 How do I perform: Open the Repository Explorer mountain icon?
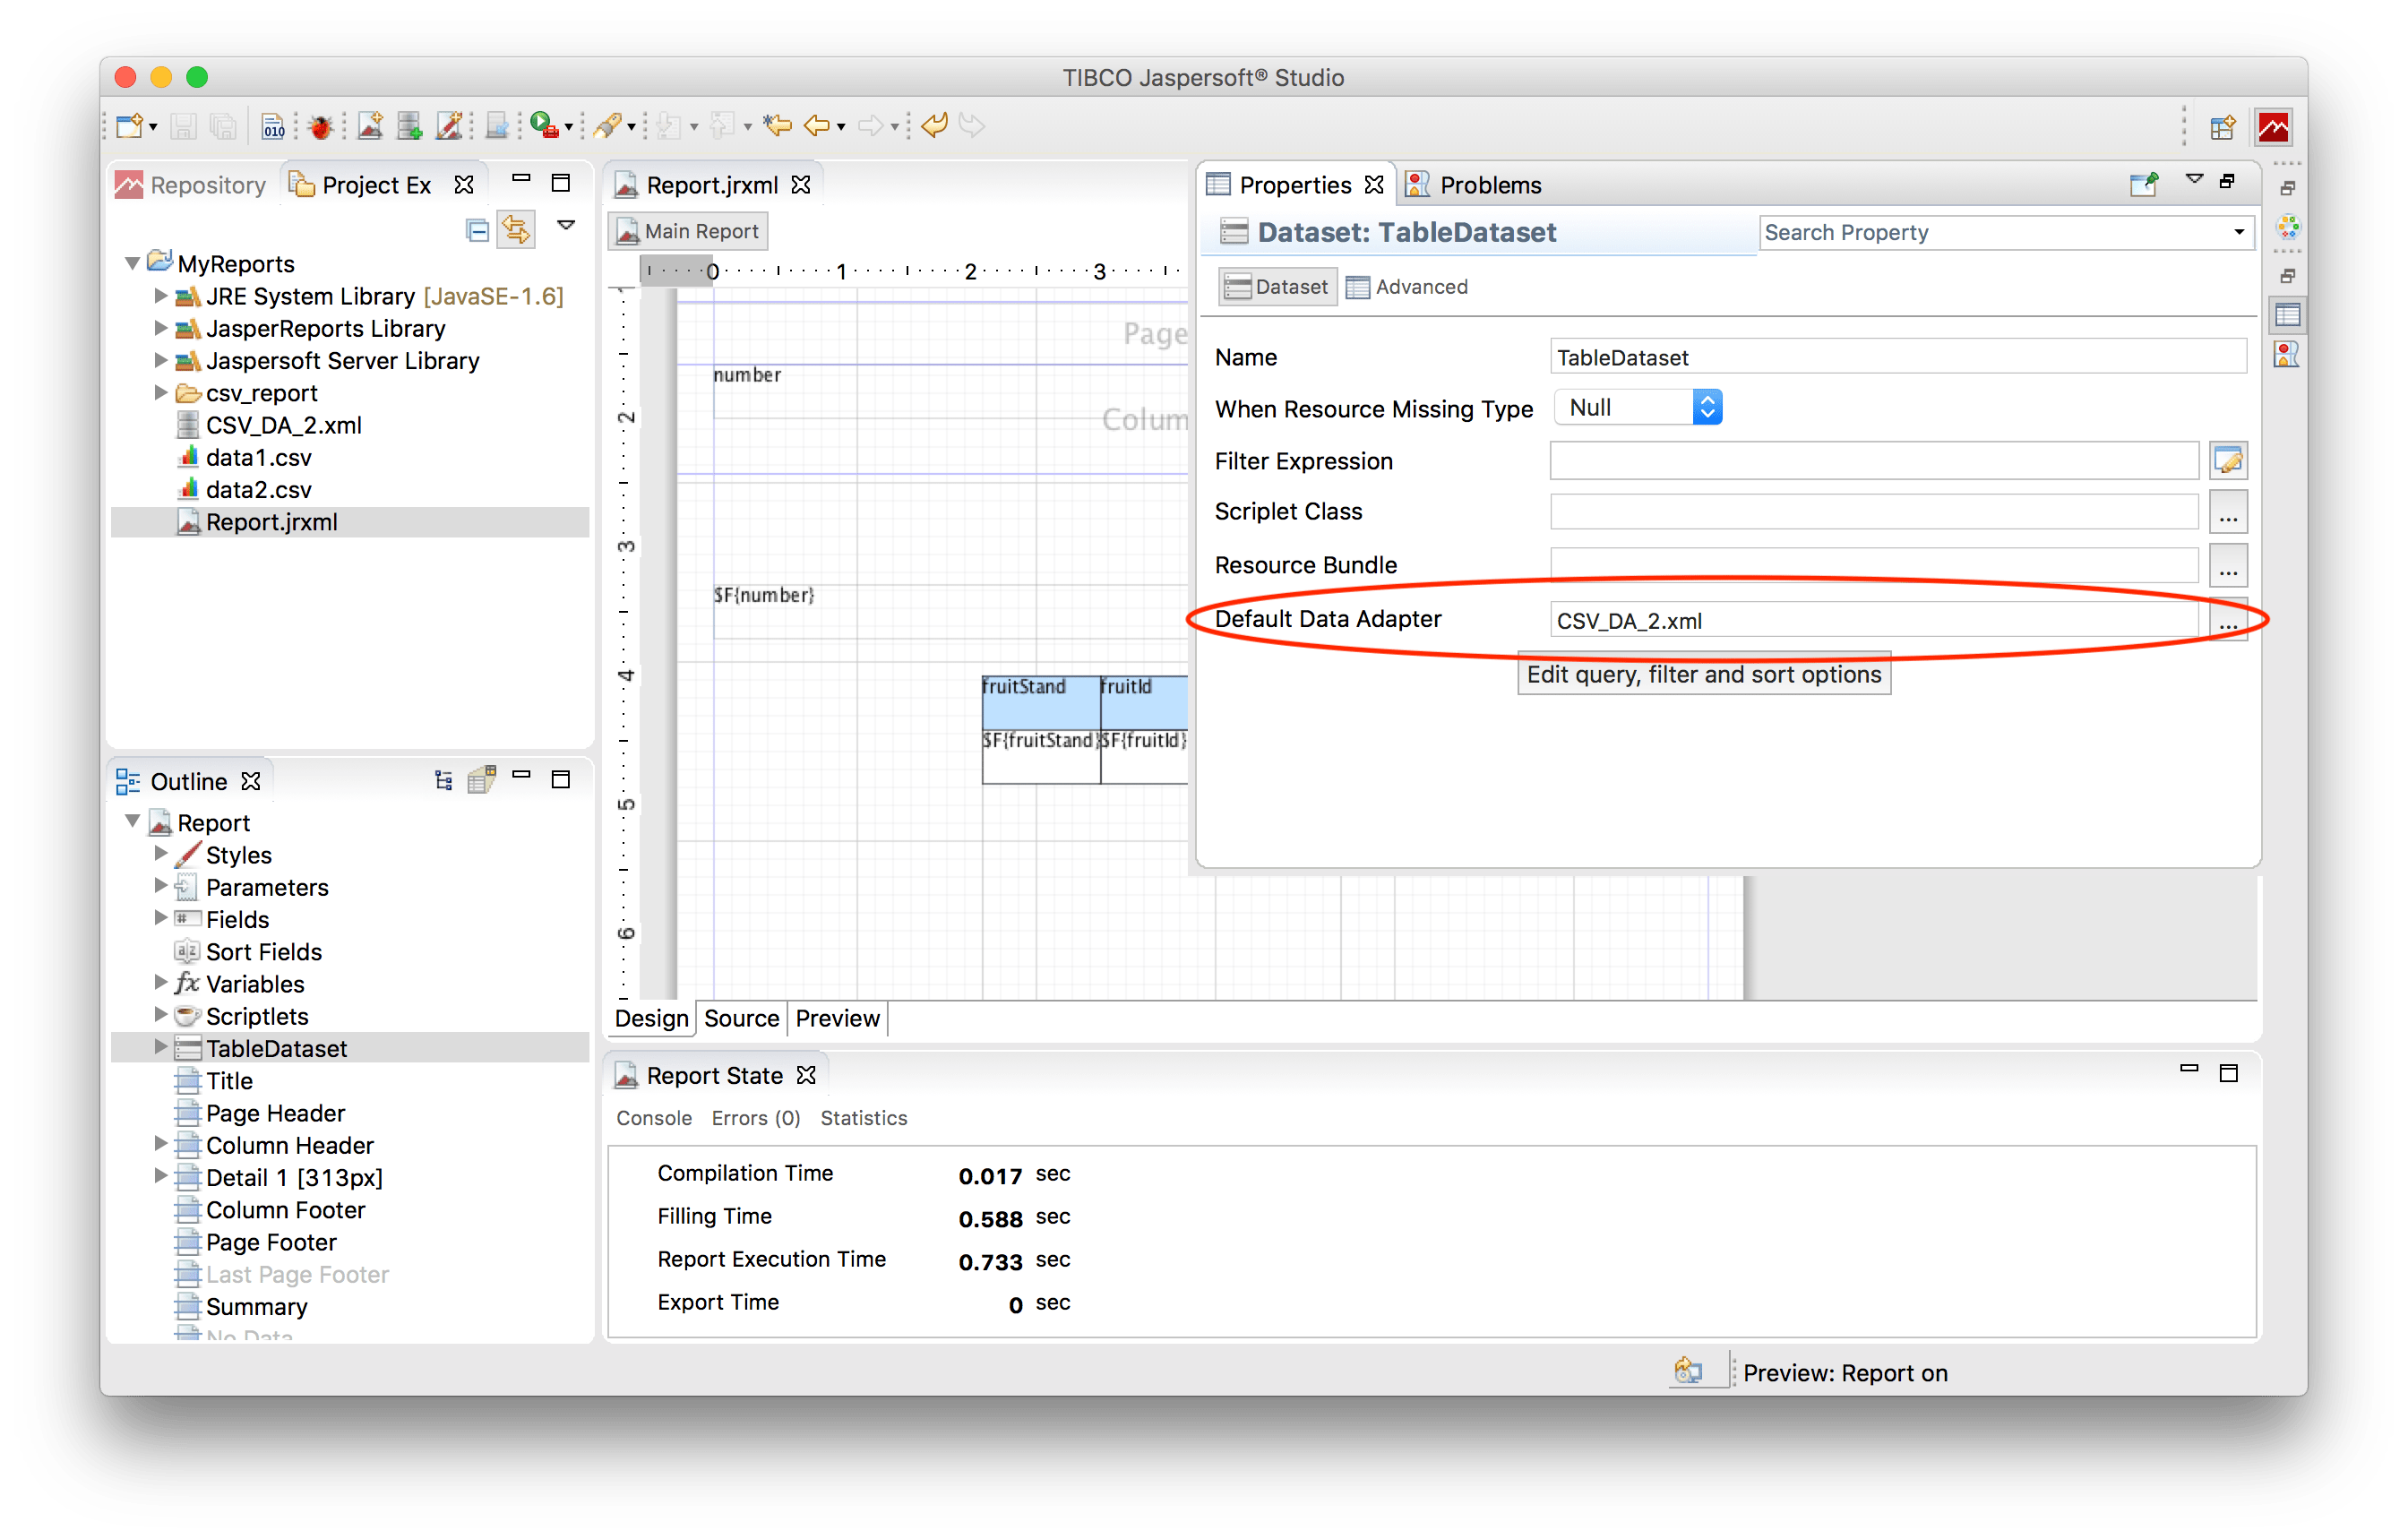(130, 184)
